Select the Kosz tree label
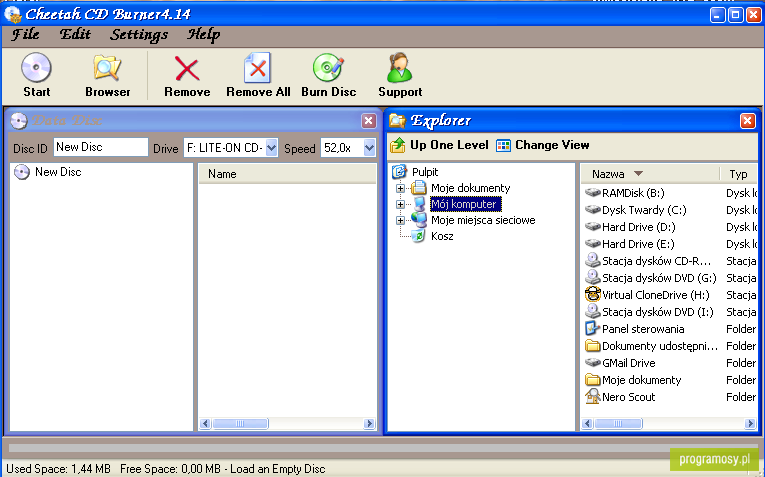Image resolution: width=765 pixels, height=477 pixels. click(x=442, y=236)
